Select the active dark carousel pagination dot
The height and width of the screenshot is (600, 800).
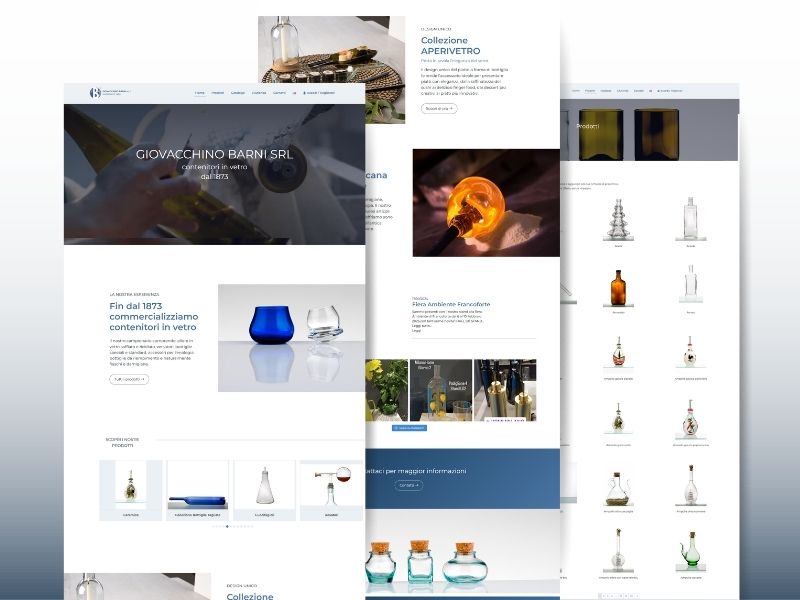(x=228, y=526)
